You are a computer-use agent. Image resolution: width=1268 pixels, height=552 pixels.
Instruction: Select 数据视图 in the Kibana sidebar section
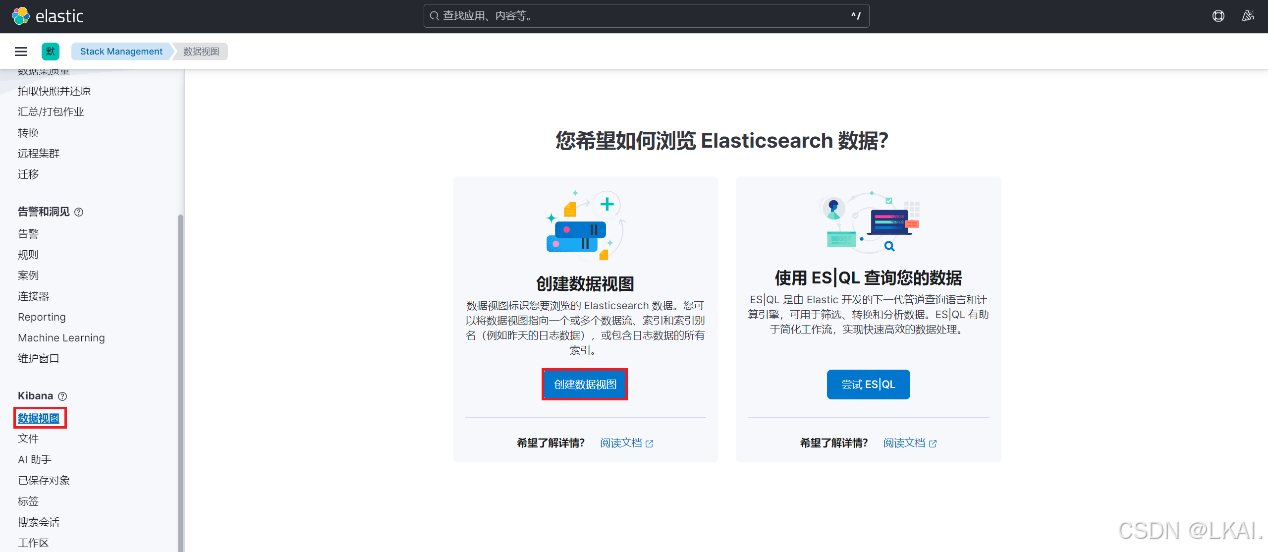click(39, 418)
